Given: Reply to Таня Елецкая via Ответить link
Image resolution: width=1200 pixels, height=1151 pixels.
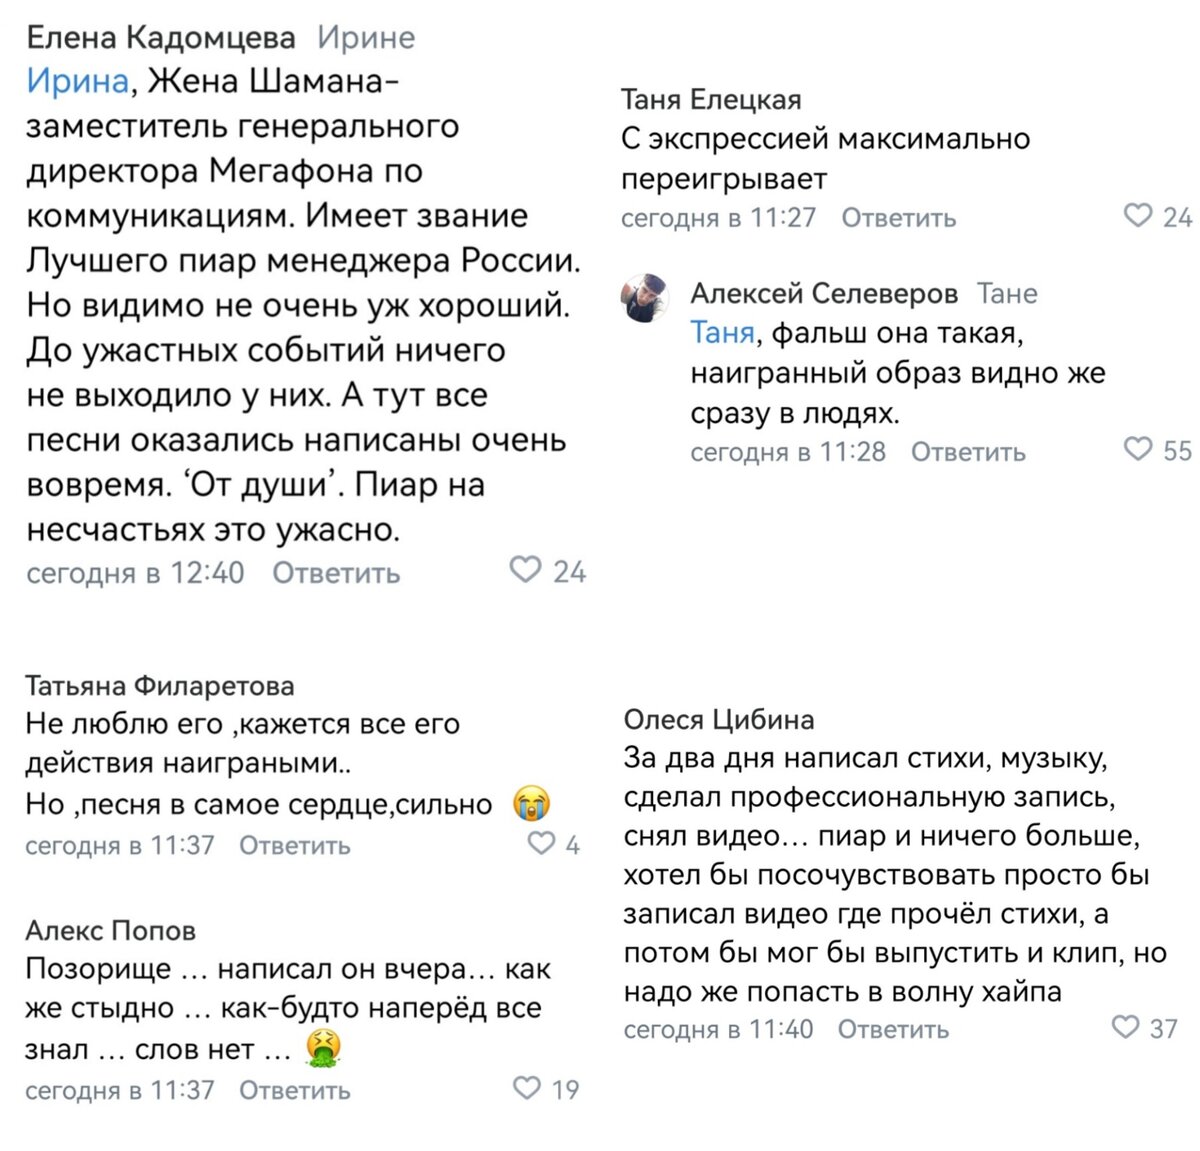Looking at the screenshot, I should (x=900, y=216).
